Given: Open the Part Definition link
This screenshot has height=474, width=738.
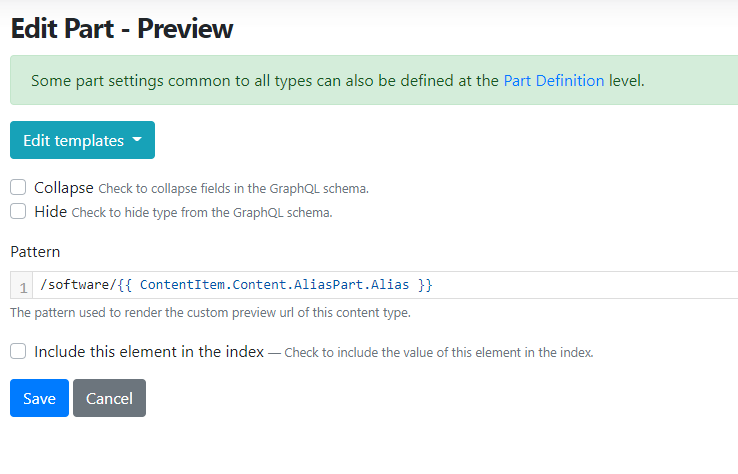Looking at the screenshot, I should tap(554, 80).
